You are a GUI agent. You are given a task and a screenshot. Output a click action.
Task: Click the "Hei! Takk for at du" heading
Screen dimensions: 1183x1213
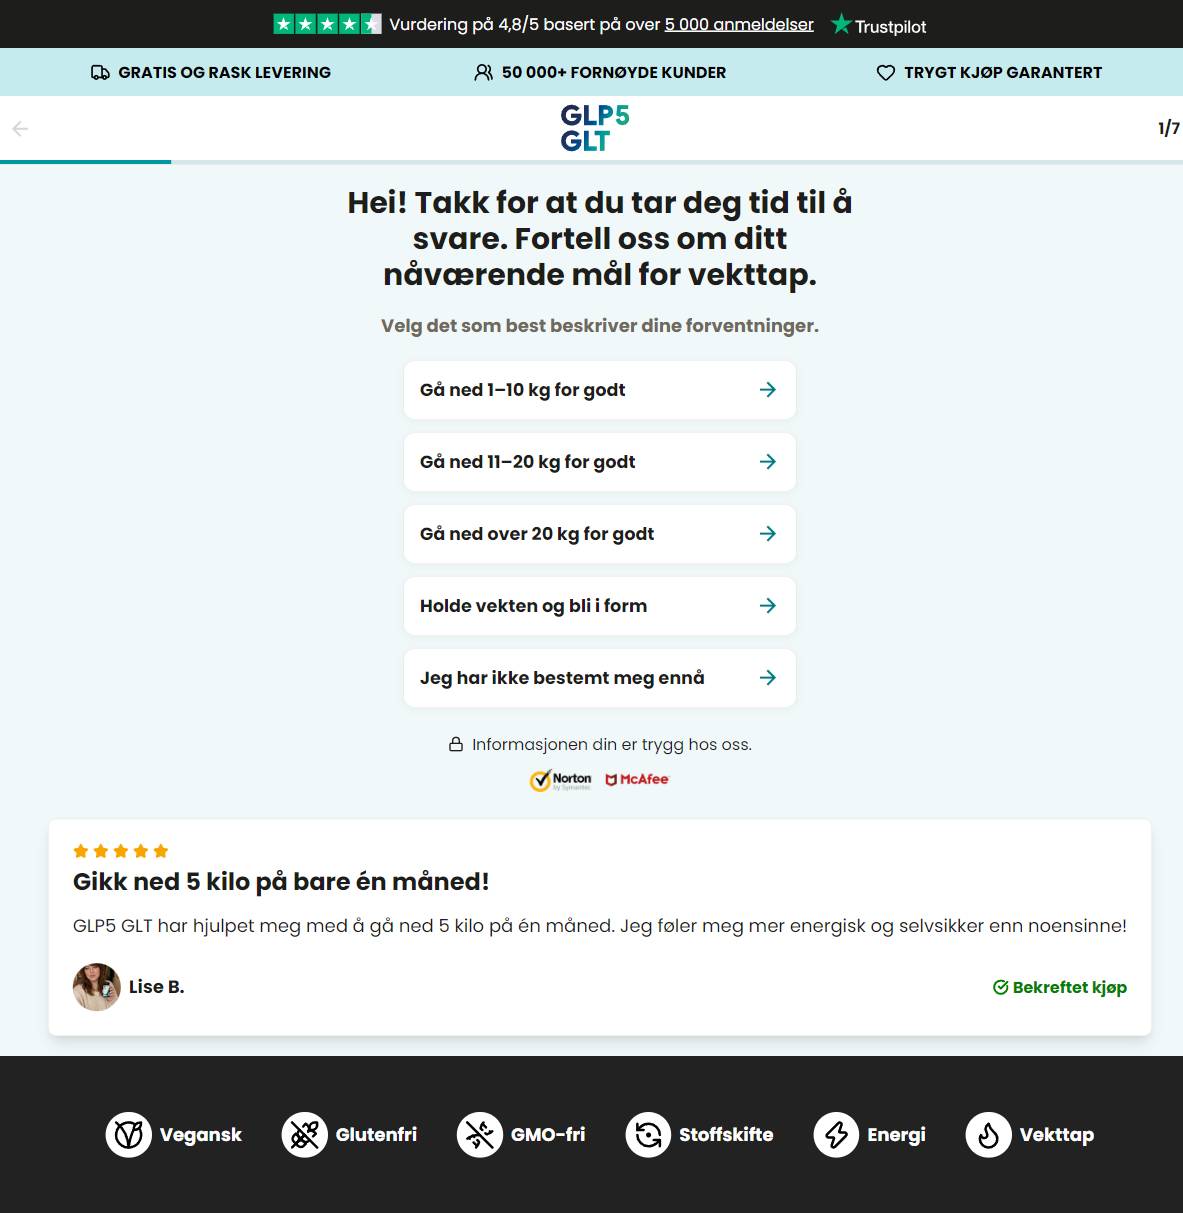600,238
